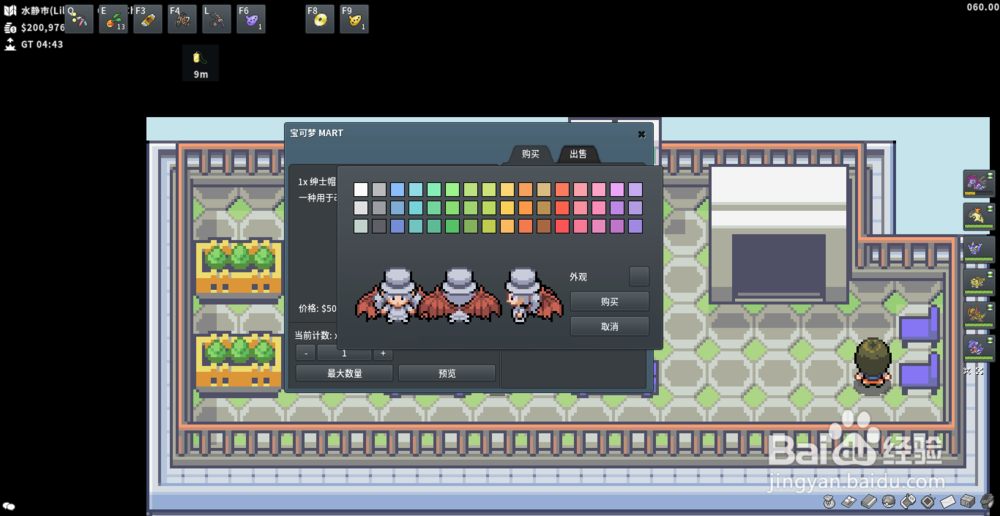Pick the darkest gray swatch in bottom row

[x=379, y=226]
